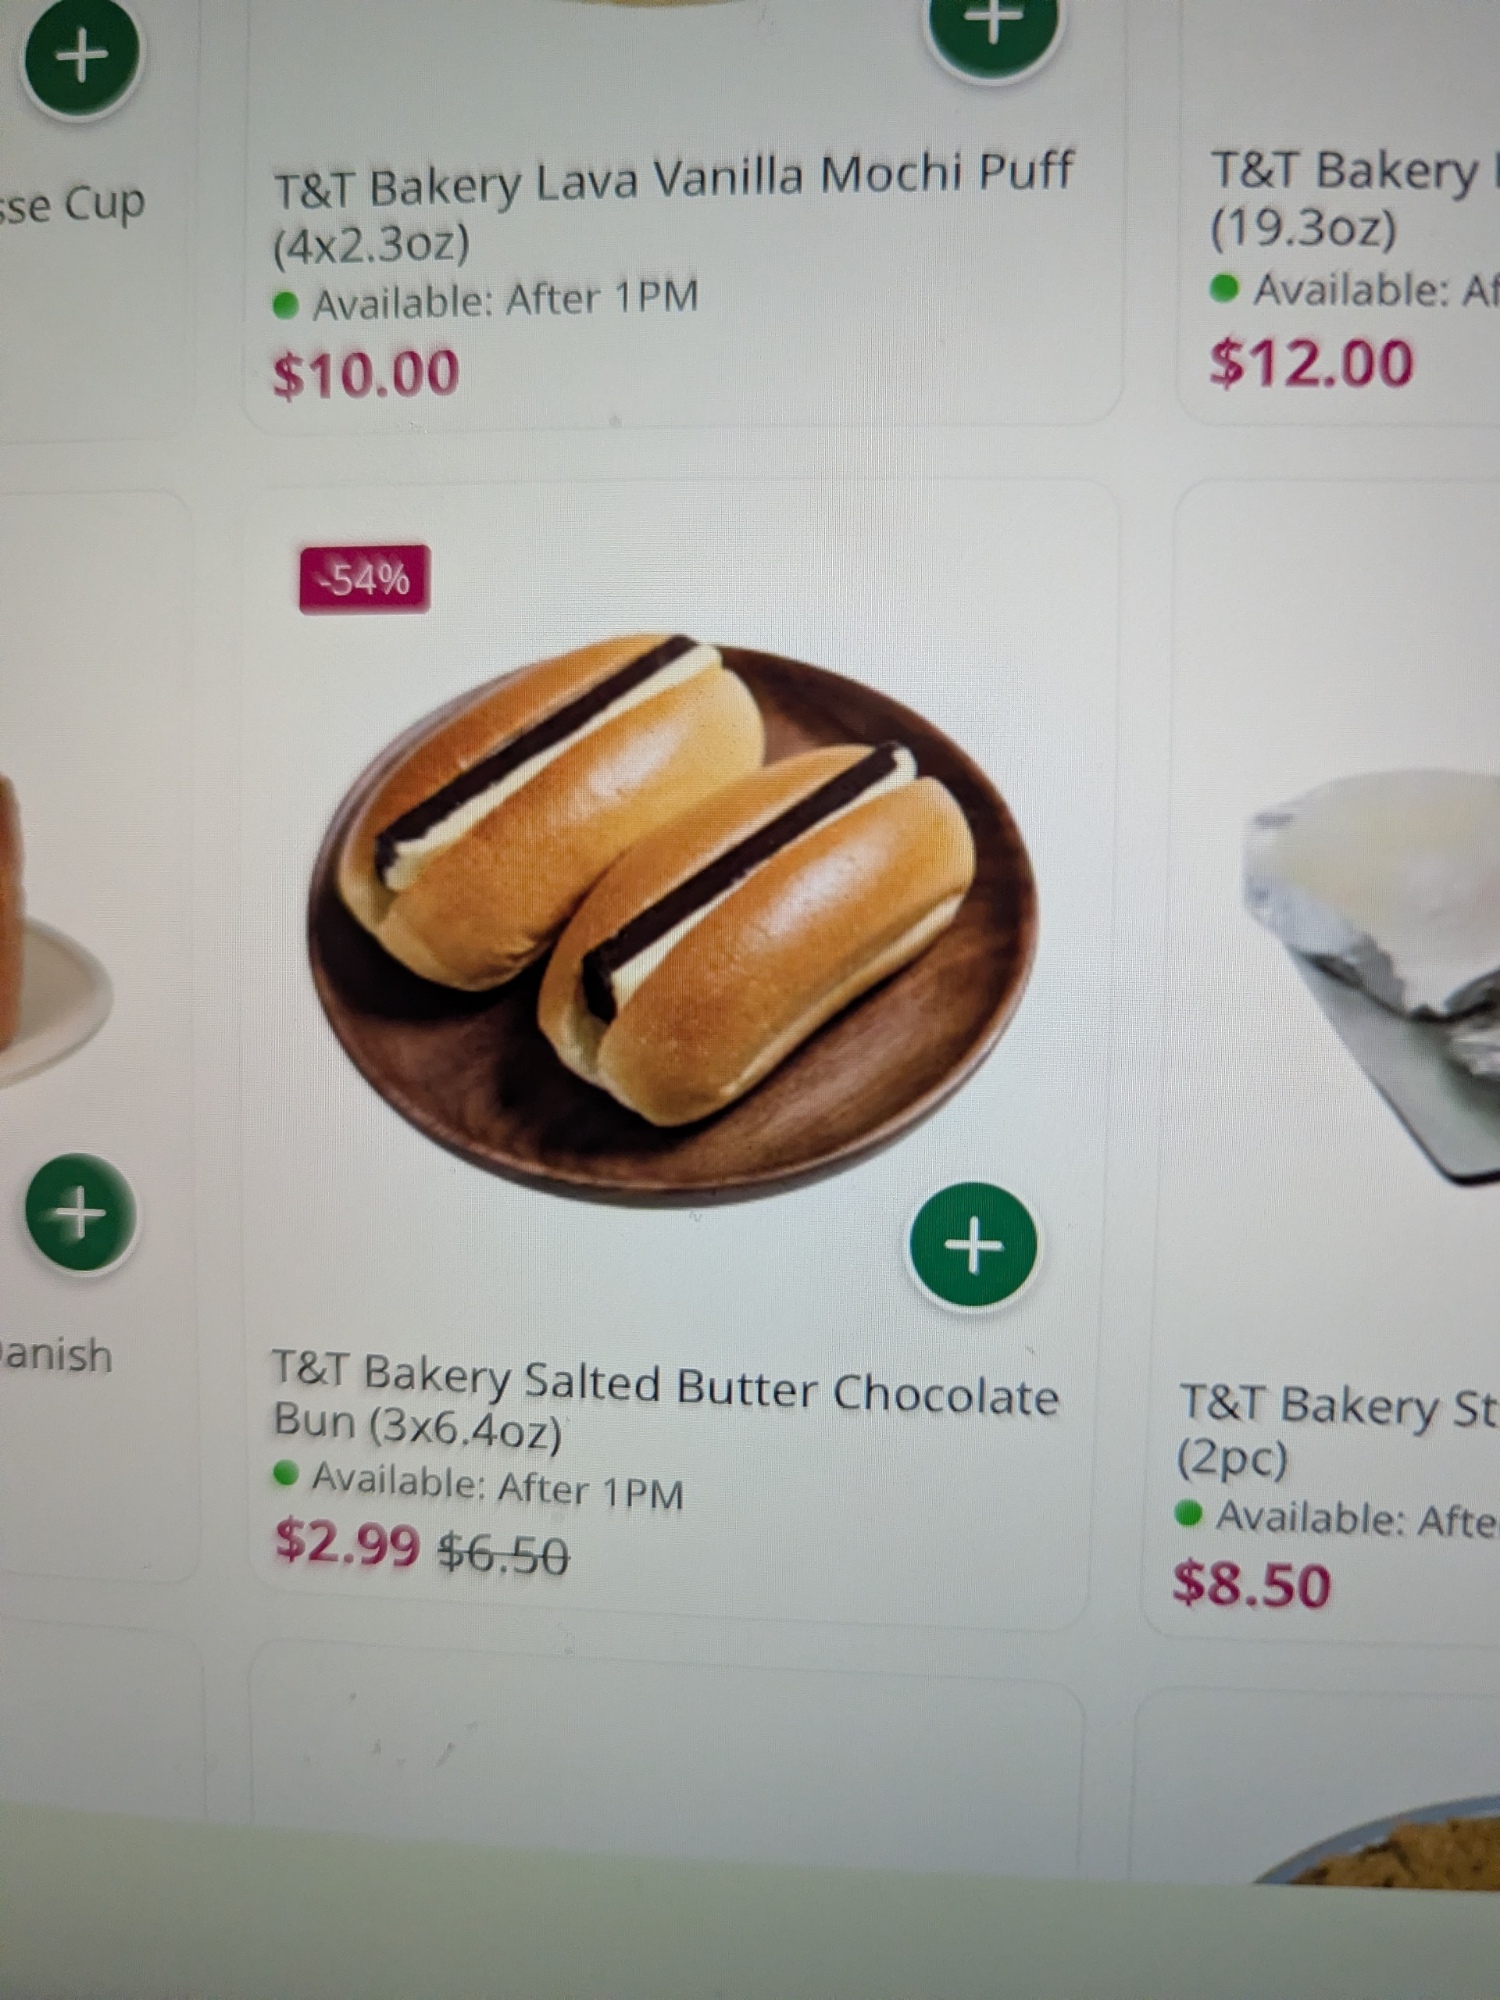Add Salted Butter Chocolate Bun to cart
The height and width of the screenshot is (2000, 1500).
973,1245
